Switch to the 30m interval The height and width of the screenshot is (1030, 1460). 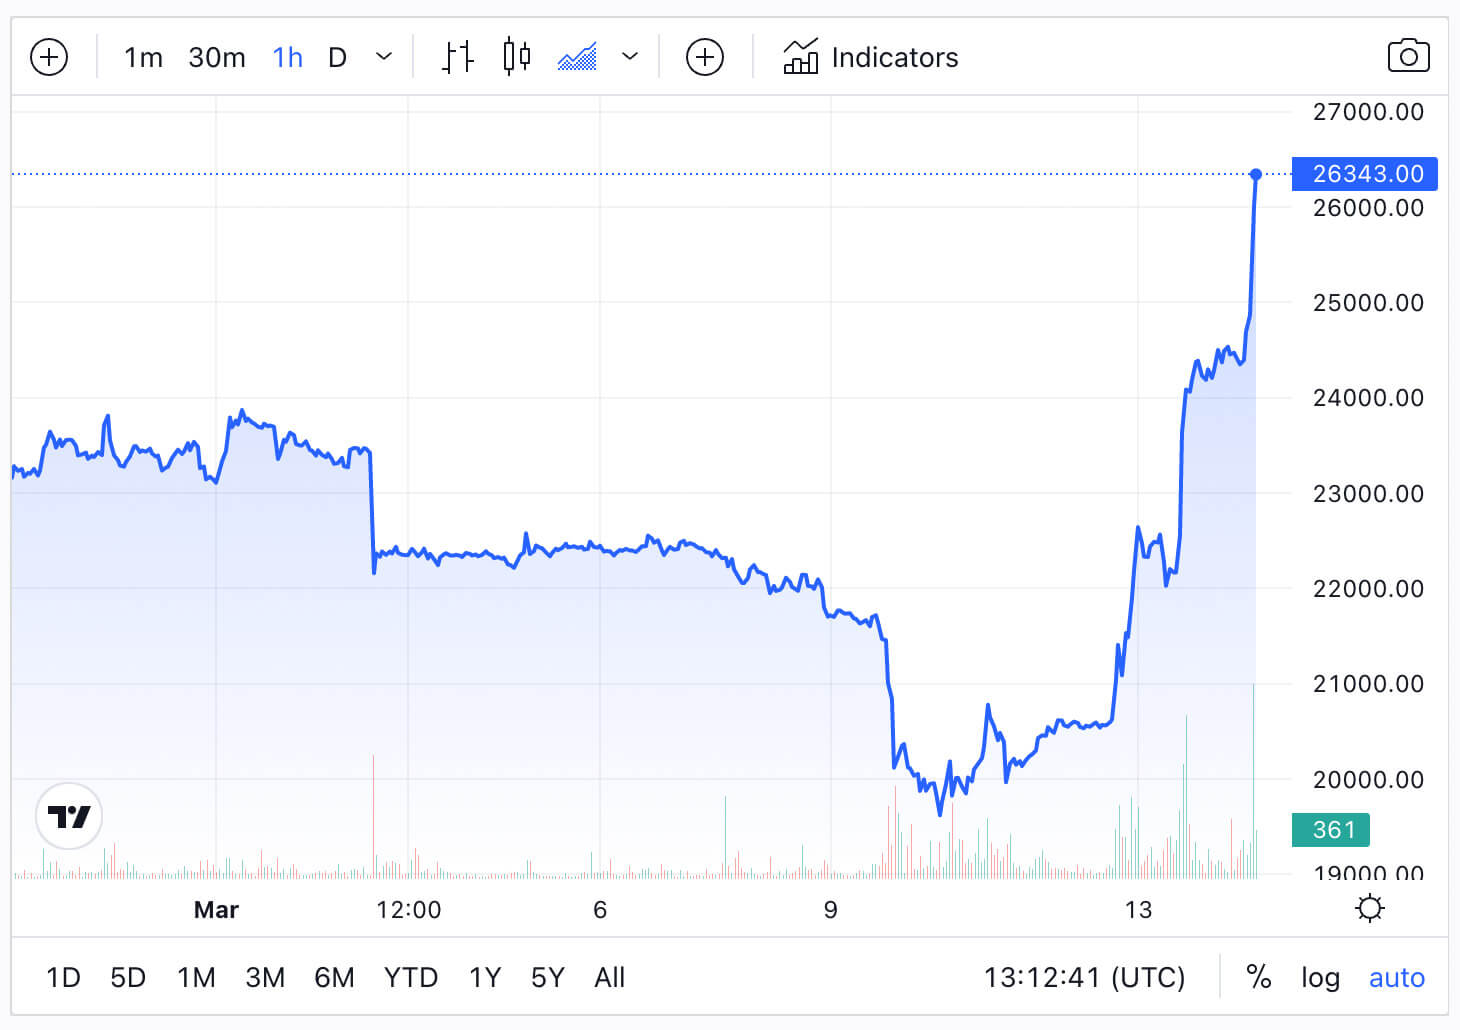[x=217, y=57]
